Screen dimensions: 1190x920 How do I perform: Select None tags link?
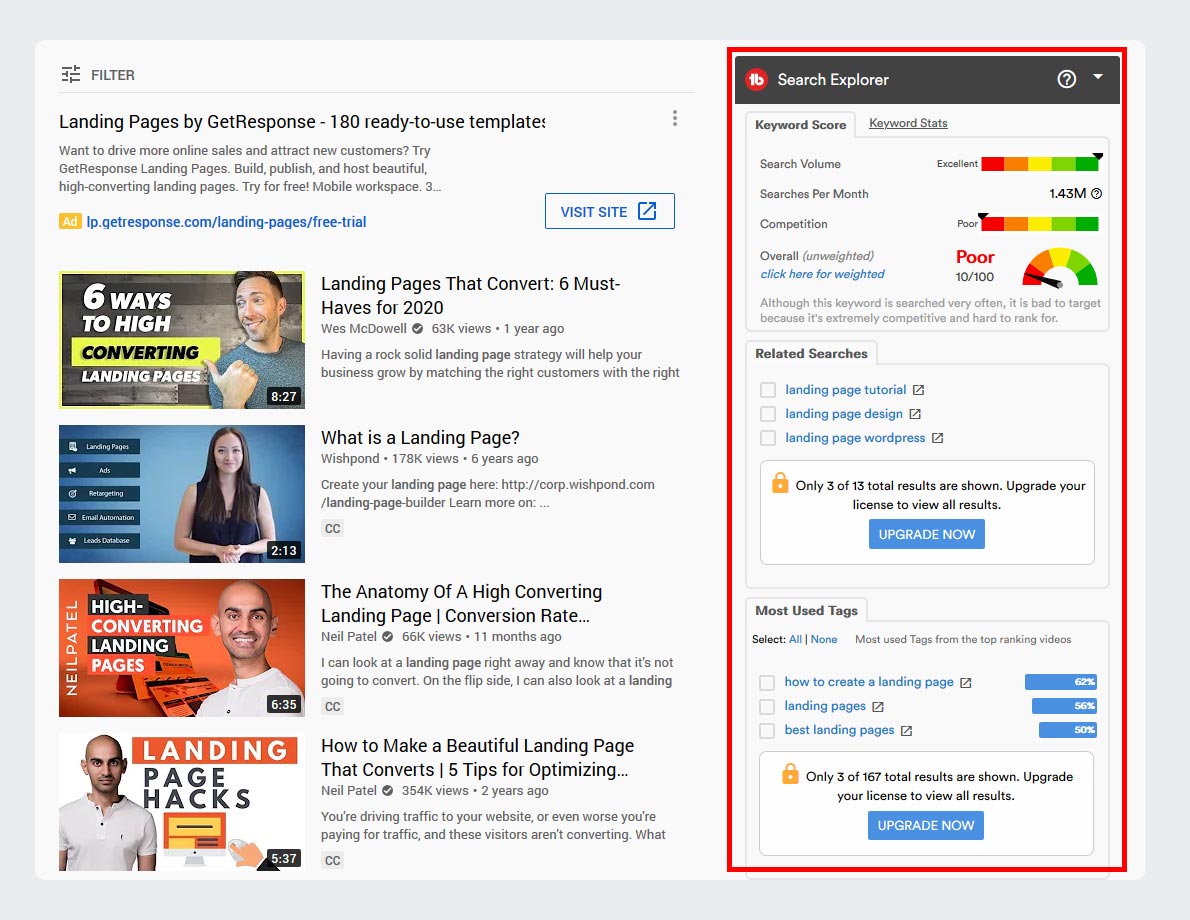[x=823, y=639]
